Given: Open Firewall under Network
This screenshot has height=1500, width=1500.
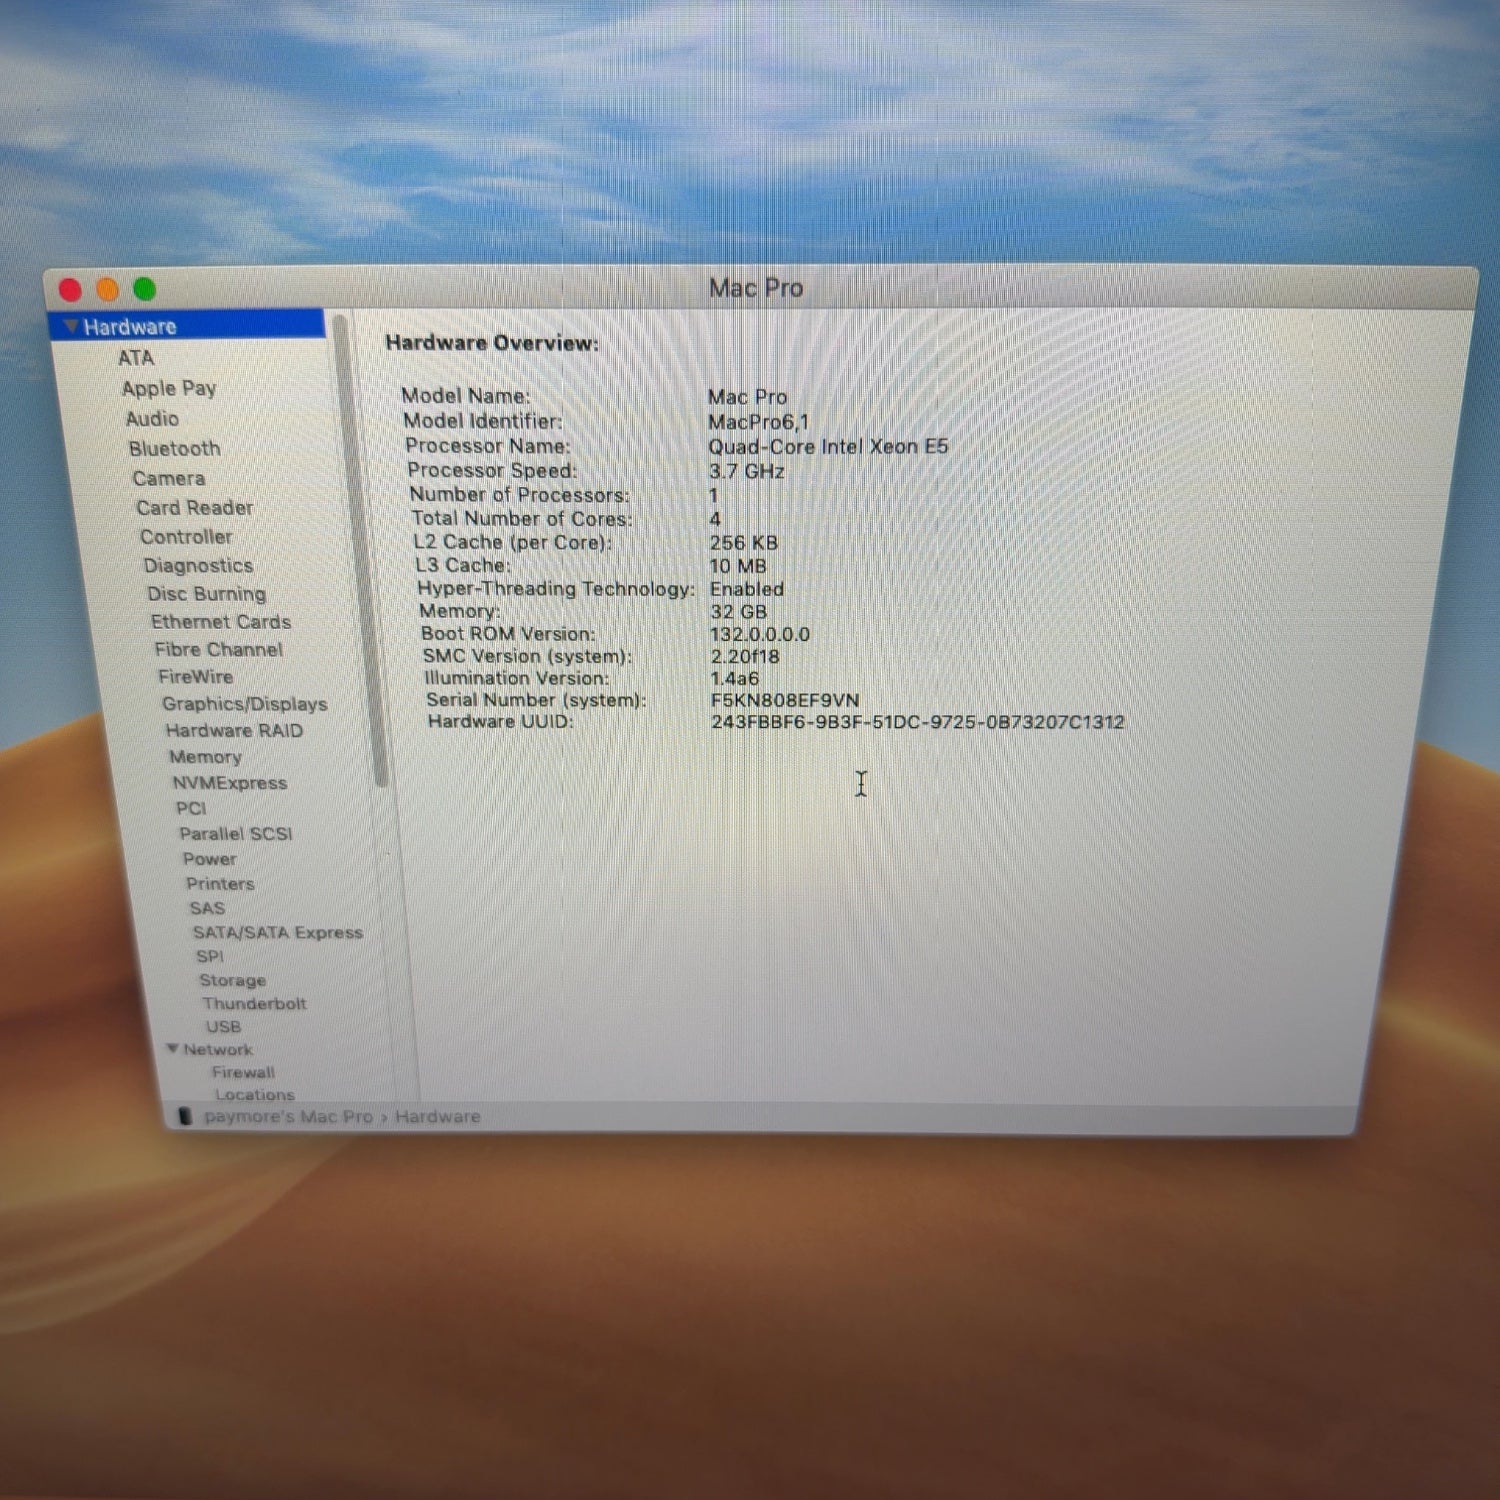Looking at the screenshot, I should [x=243, y=1072].
